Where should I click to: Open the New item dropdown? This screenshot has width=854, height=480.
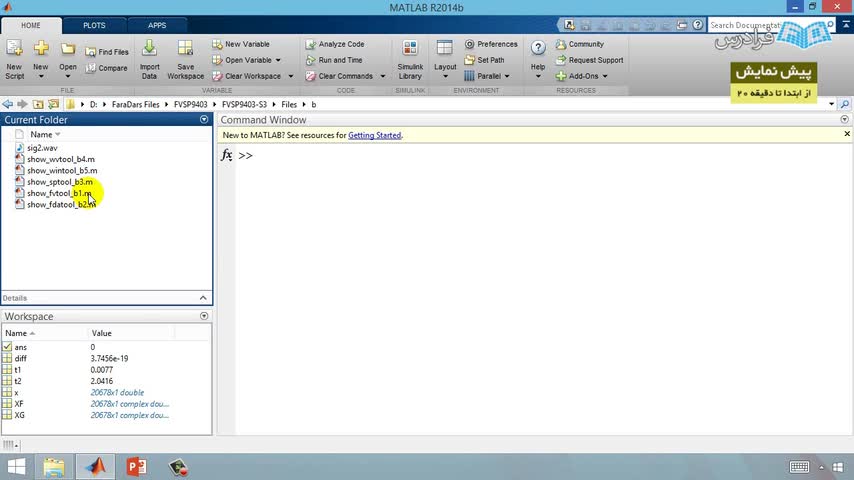[x=41, y=60]
